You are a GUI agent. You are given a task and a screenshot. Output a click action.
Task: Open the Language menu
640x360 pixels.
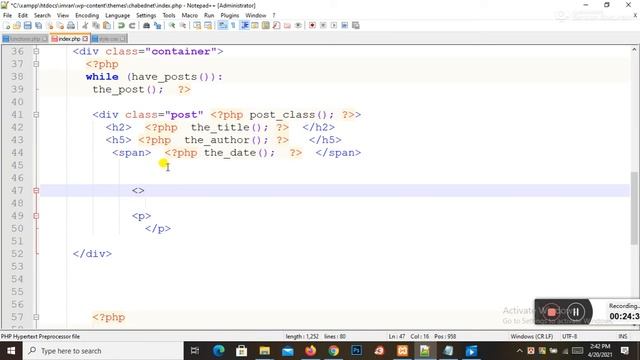118,16
